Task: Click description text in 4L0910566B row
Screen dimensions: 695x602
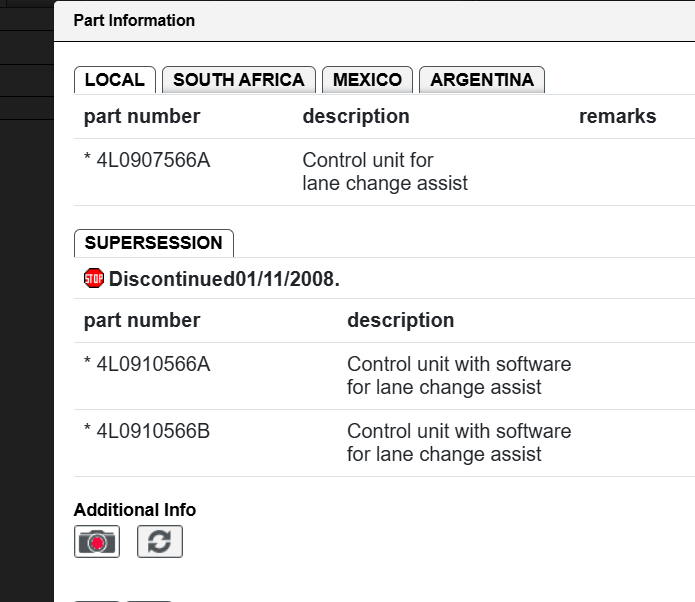Action: pyautogui.click(x=459, y=442)
